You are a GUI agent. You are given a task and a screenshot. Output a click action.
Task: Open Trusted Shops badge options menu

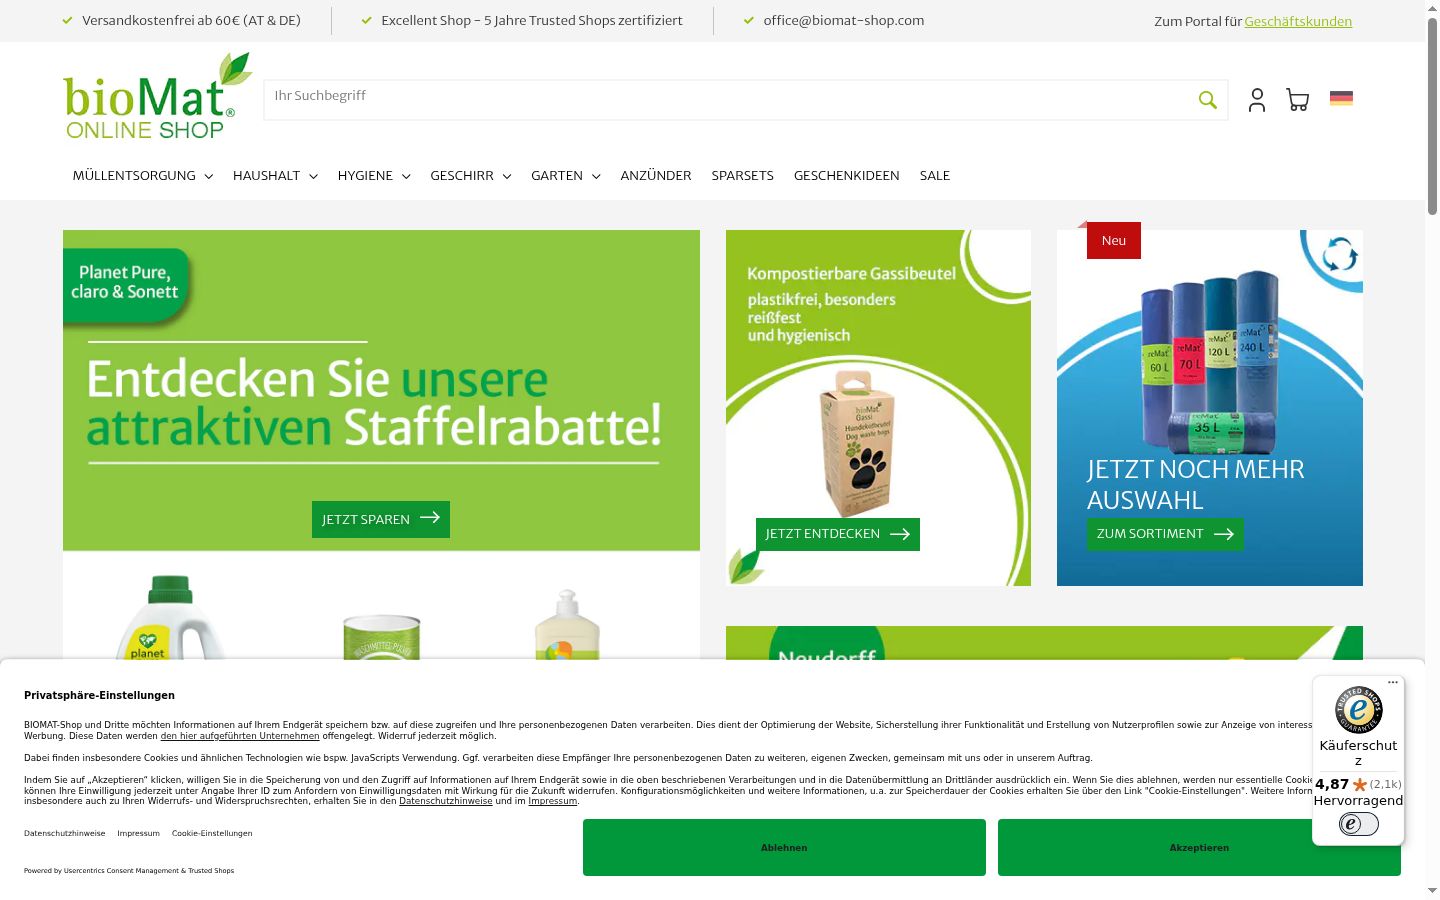click(x=1393, y=683)
